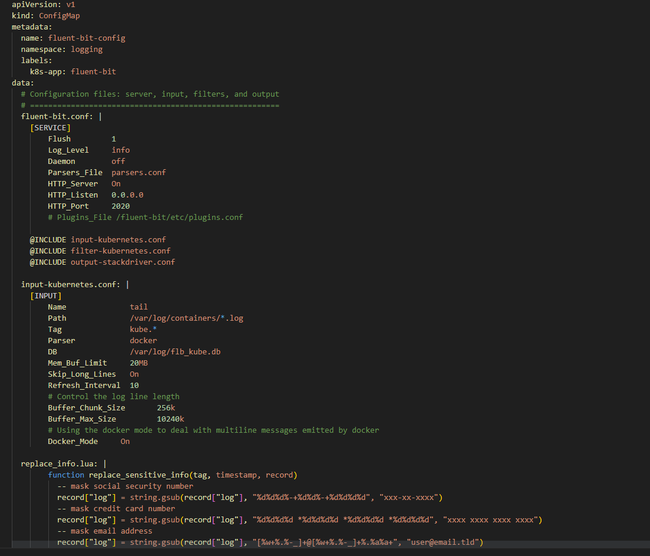Viewport: 650px width, 556px height.
Task: Select the 'k8s-app' label key
Action: (x=46, y=72)
